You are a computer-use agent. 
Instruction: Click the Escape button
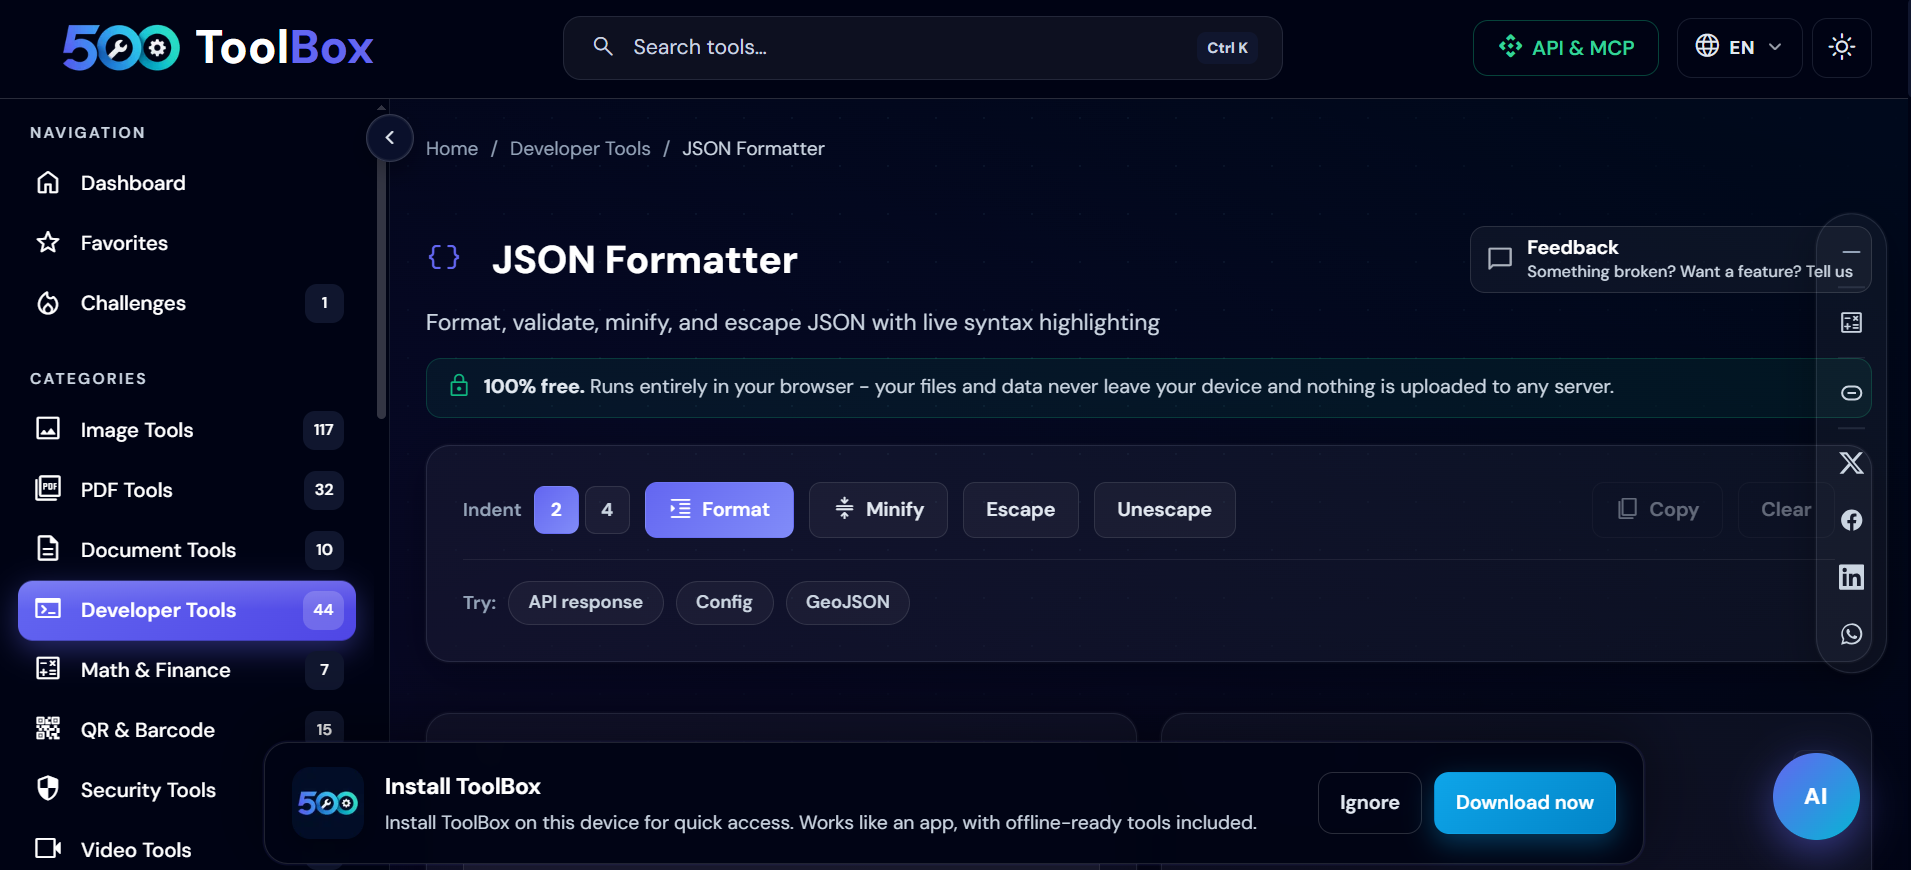(x=1020, y=510)
